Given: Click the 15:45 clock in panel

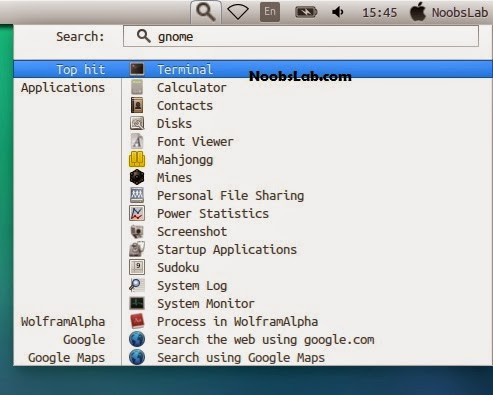Looking at the screenshot, I should point(379,13).
